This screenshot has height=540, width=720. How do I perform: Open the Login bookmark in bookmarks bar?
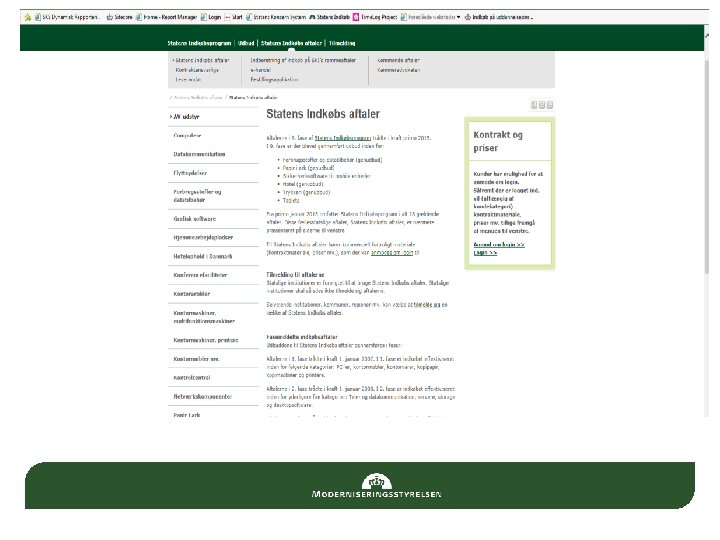click(211, 17)
